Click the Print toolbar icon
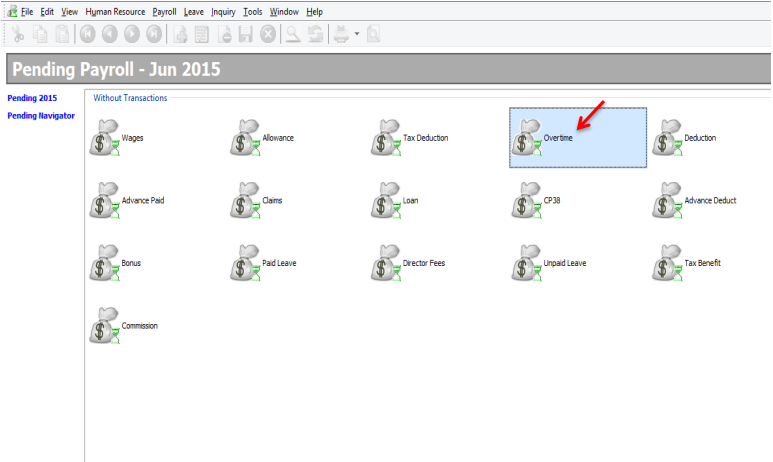This screenshot has height=462, width=773. point(341,34)
